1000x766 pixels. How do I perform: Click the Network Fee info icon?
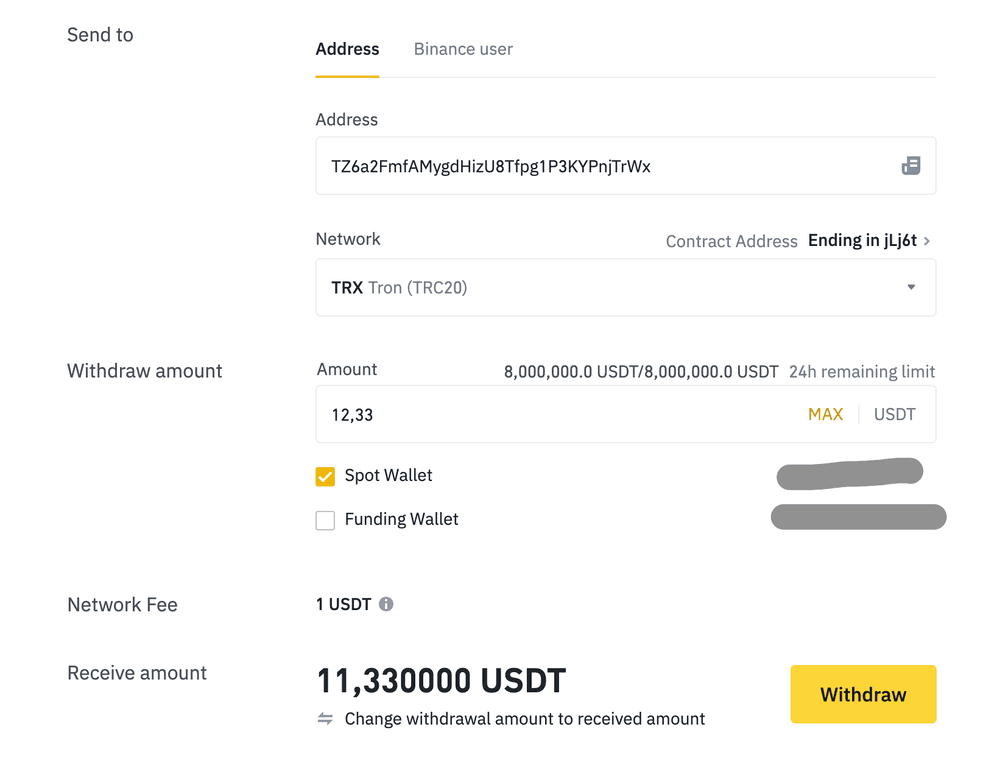(x=386, y=604)
